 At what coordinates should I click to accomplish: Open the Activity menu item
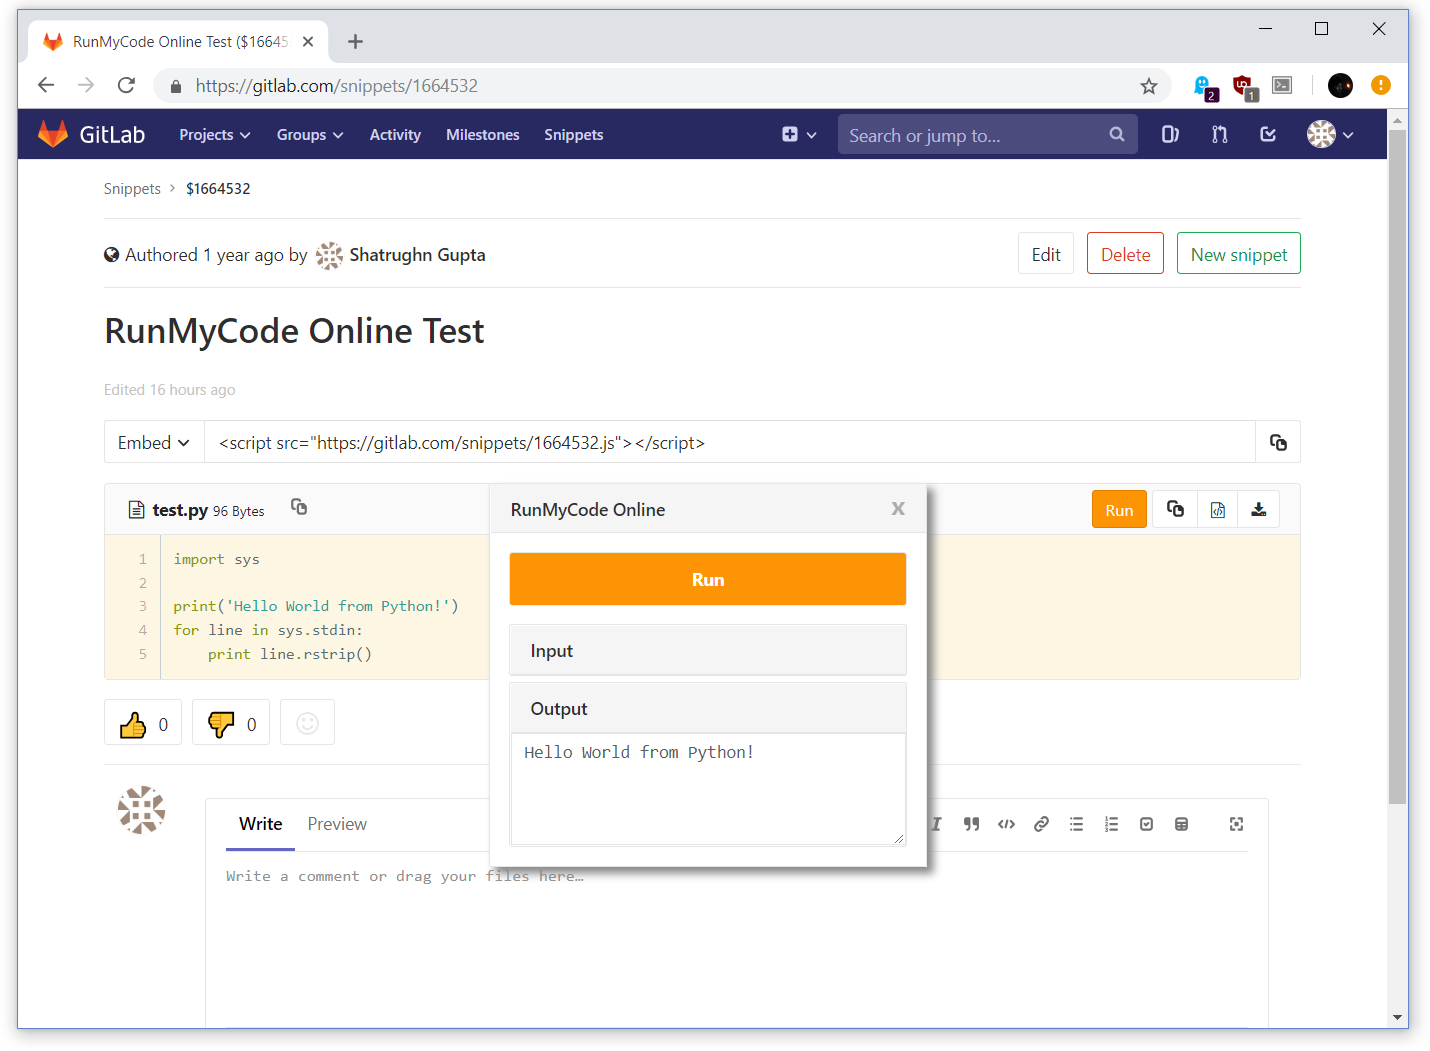(395, 134)
